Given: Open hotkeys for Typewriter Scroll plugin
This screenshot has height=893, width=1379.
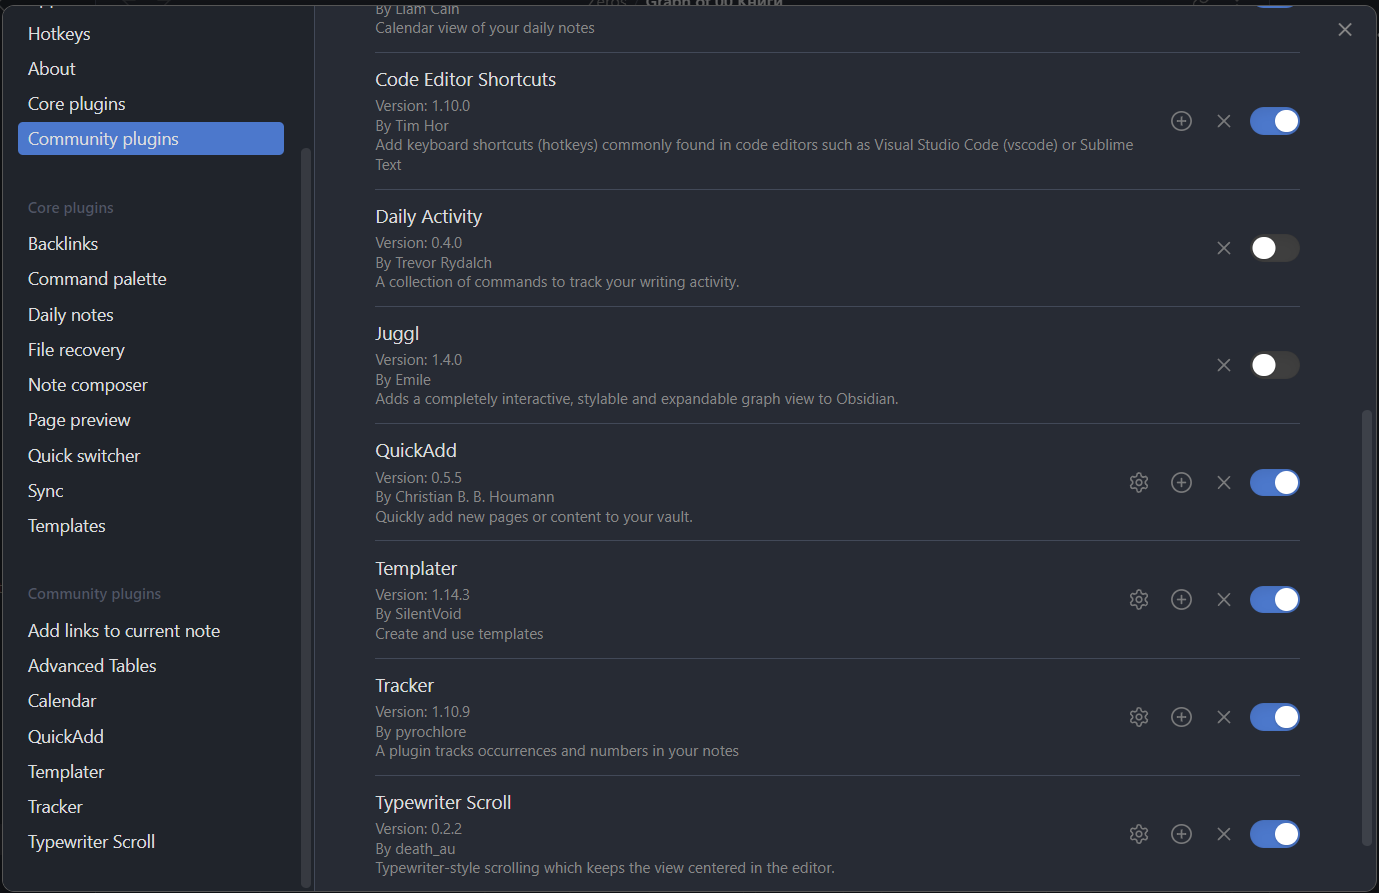Looking at the screenshot, I should pyautogui.click(x=1181, y=834).
